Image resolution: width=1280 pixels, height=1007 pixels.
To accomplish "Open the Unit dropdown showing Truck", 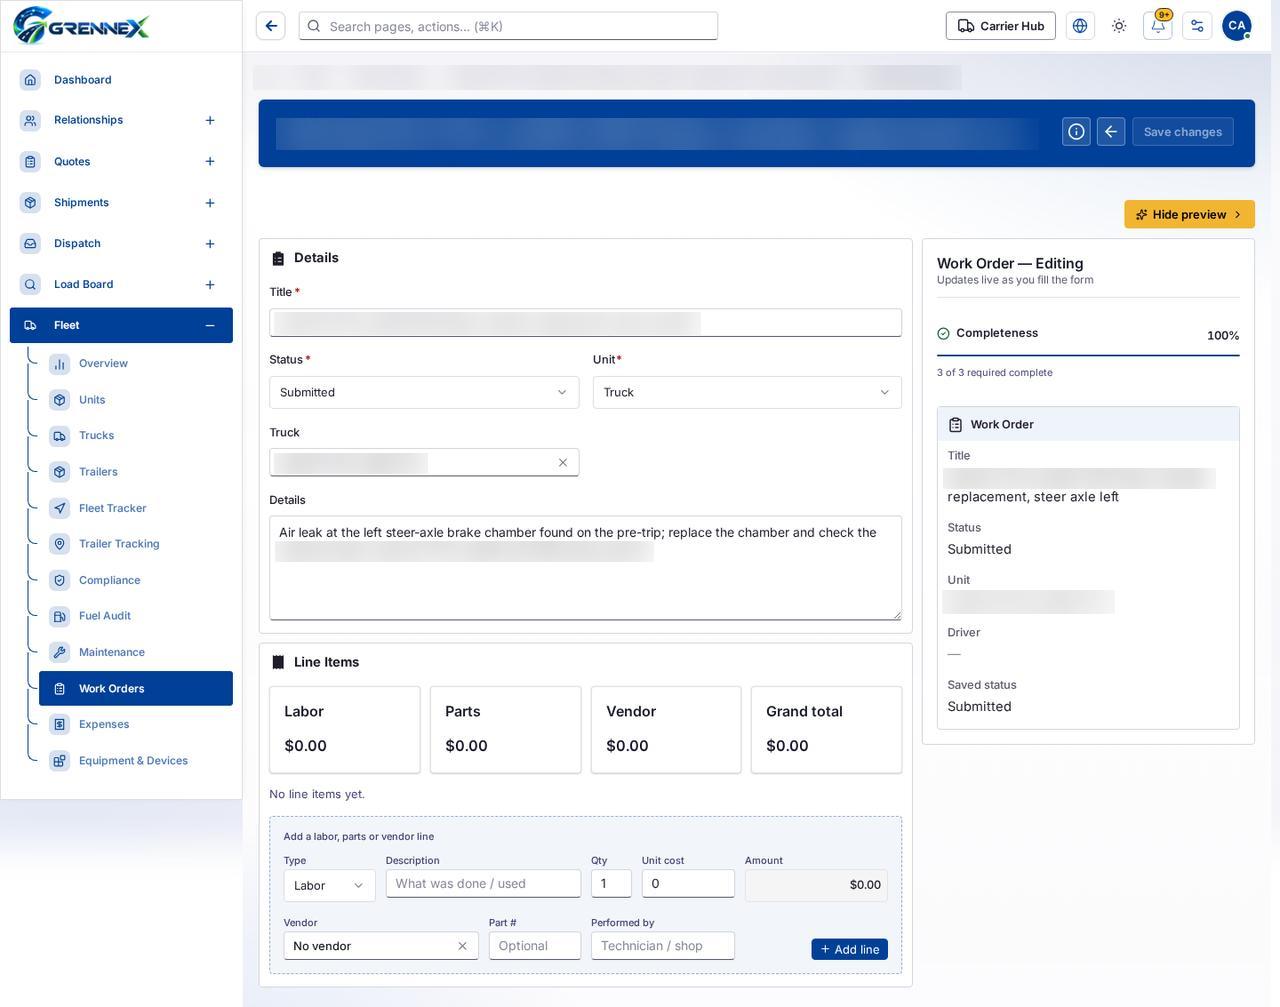I will pos(747,392).
